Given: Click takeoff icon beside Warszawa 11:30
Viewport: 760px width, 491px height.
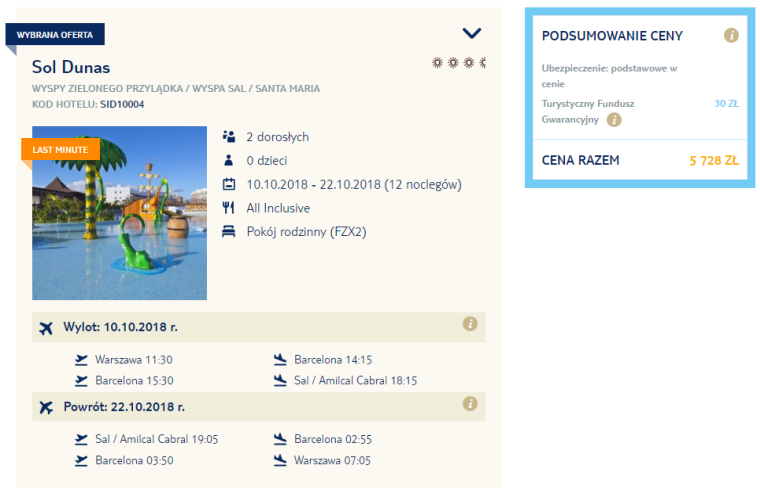Looking at the screenshot, I should 82,359.
